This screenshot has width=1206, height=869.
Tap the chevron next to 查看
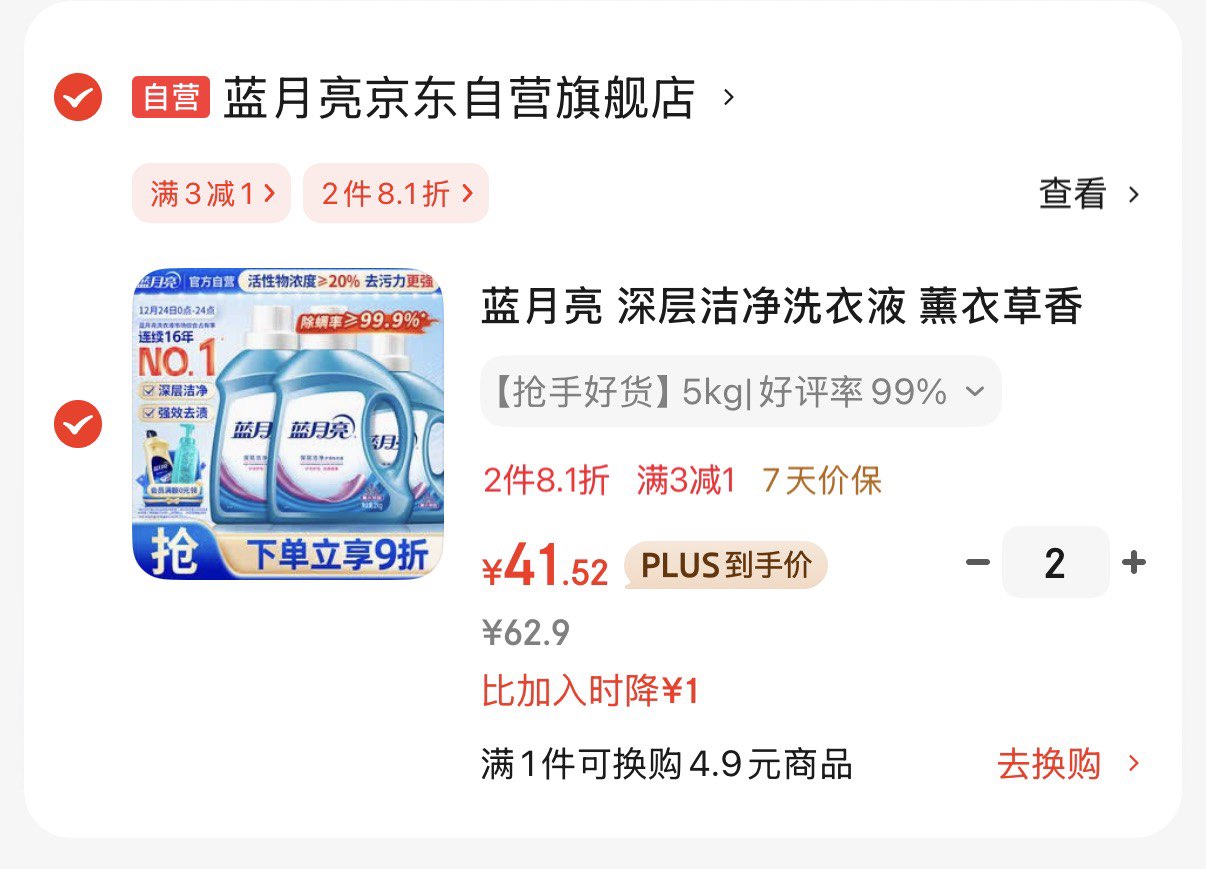[1133, 194]
